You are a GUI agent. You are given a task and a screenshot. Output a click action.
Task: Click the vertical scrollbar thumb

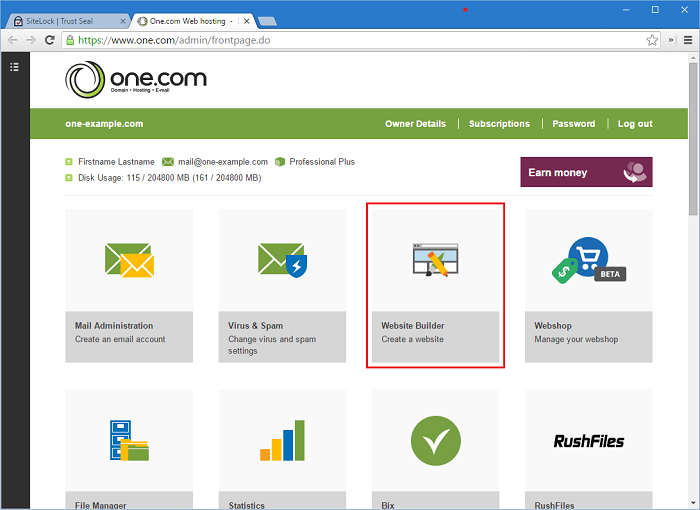pos(693,139)
